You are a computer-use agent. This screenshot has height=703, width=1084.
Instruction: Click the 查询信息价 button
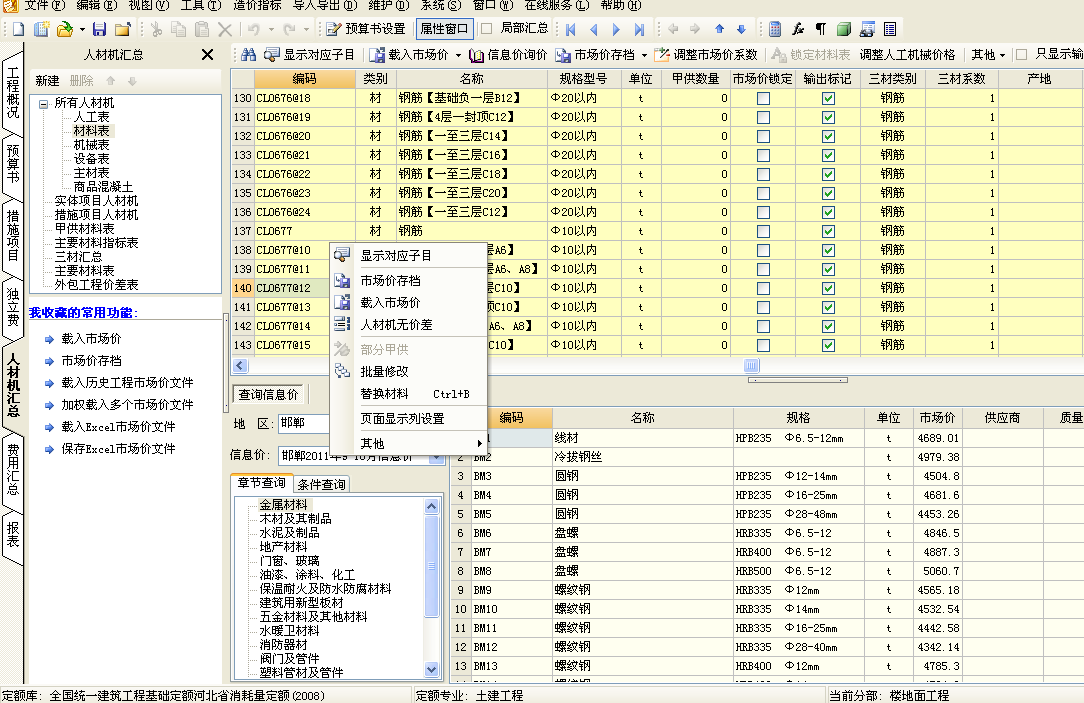pos(268,395)
